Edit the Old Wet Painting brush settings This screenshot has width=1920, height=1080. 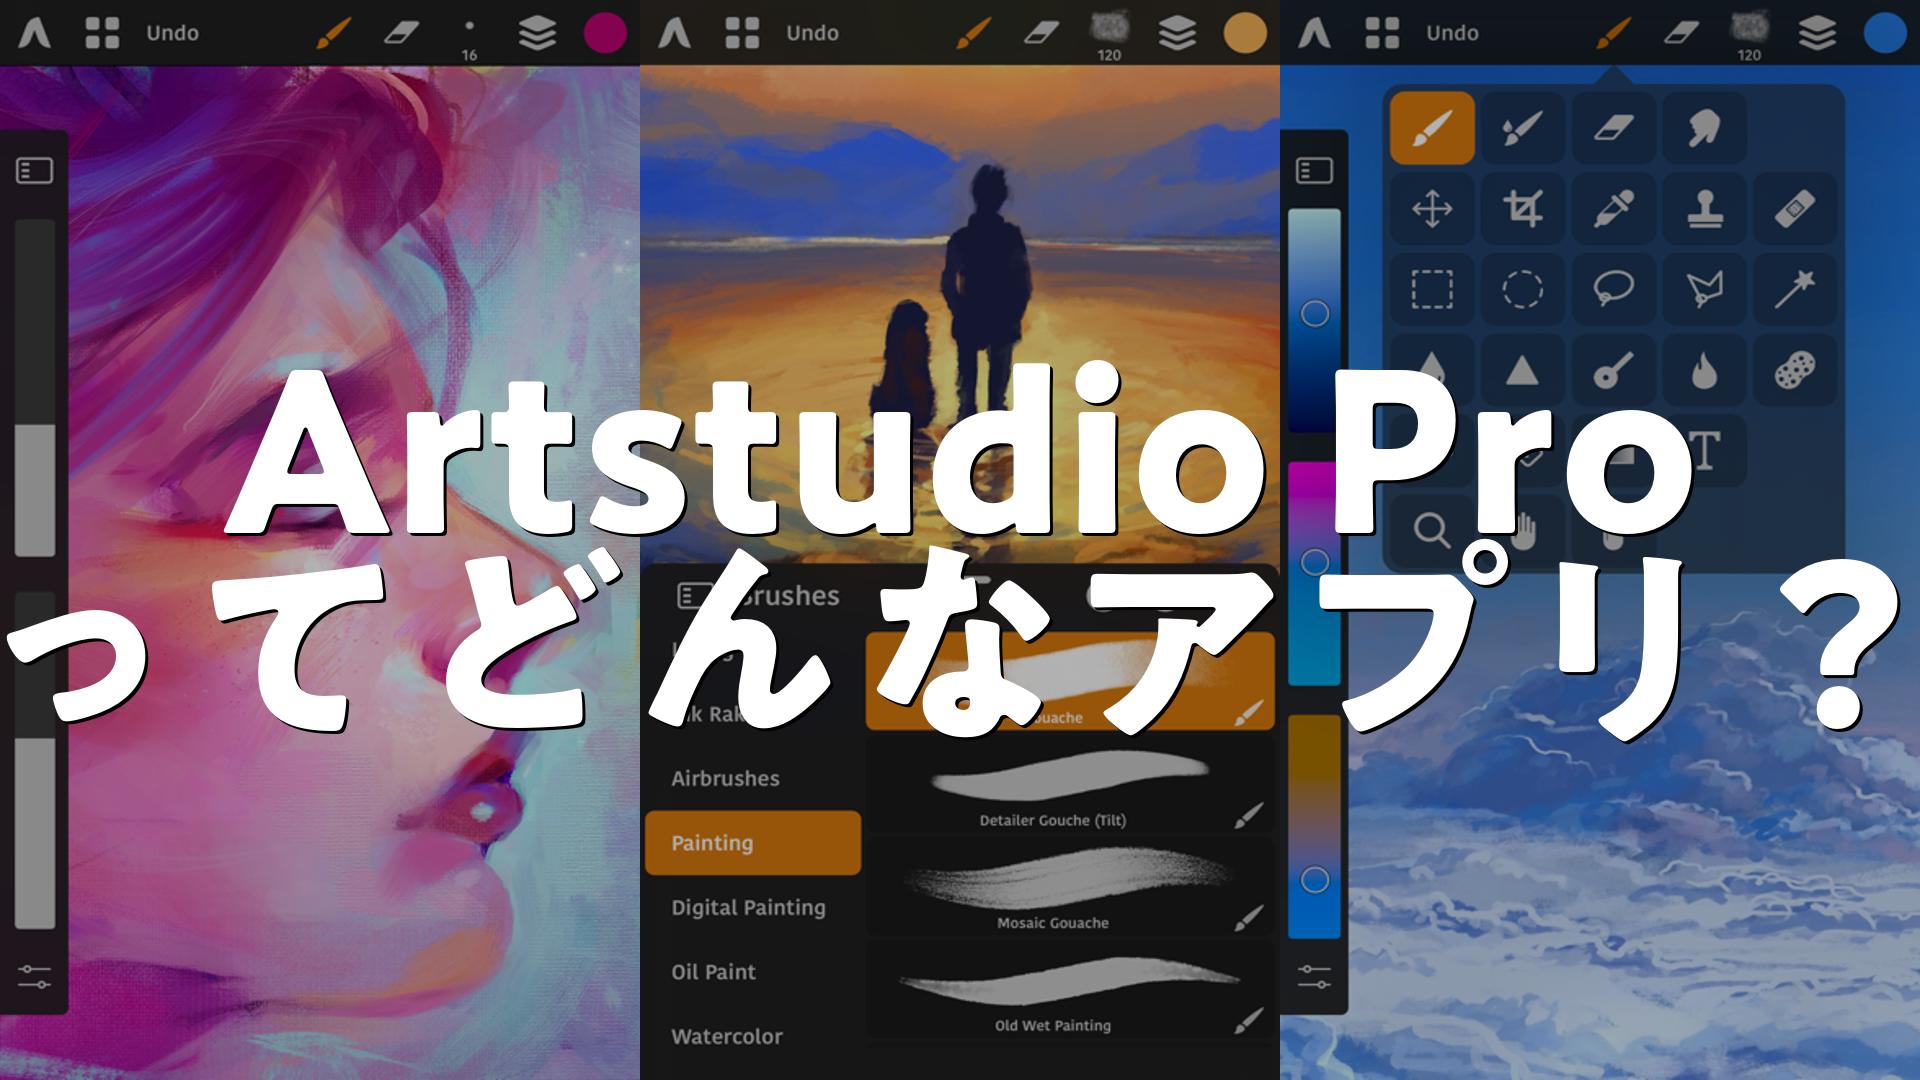click(x=1248, y=1021)
